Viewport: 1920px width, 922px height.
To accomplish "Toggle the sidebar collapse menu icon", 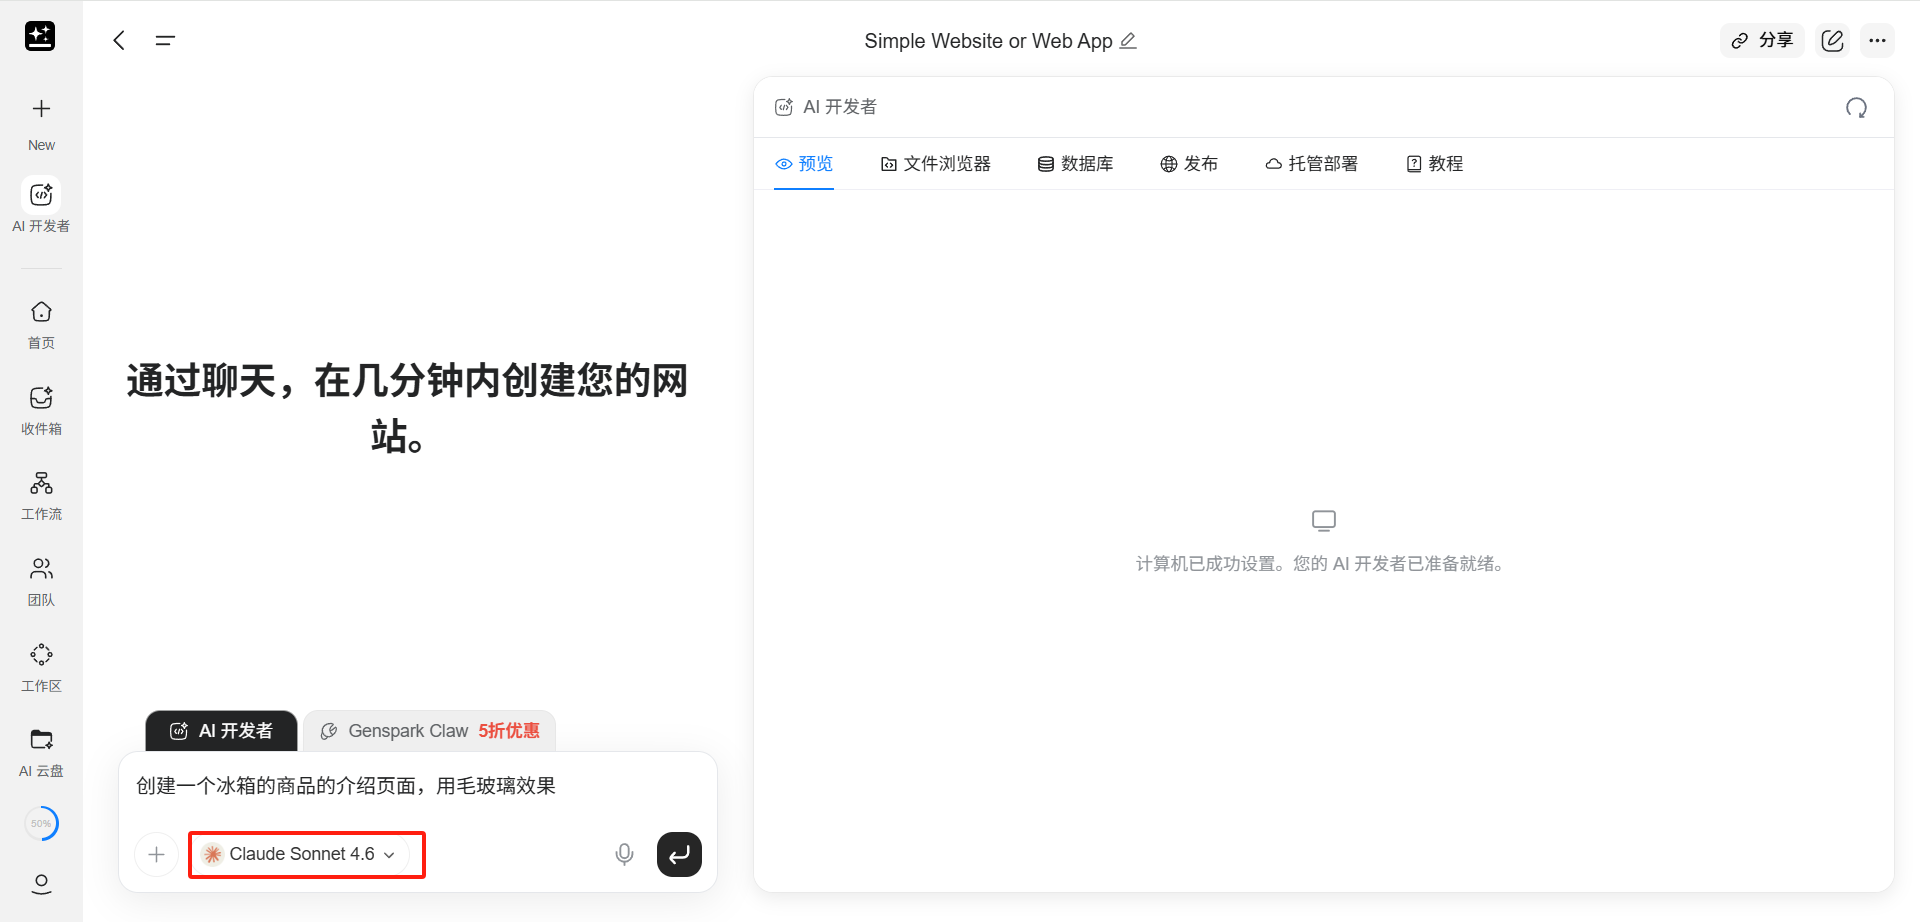I will [165, 40].
